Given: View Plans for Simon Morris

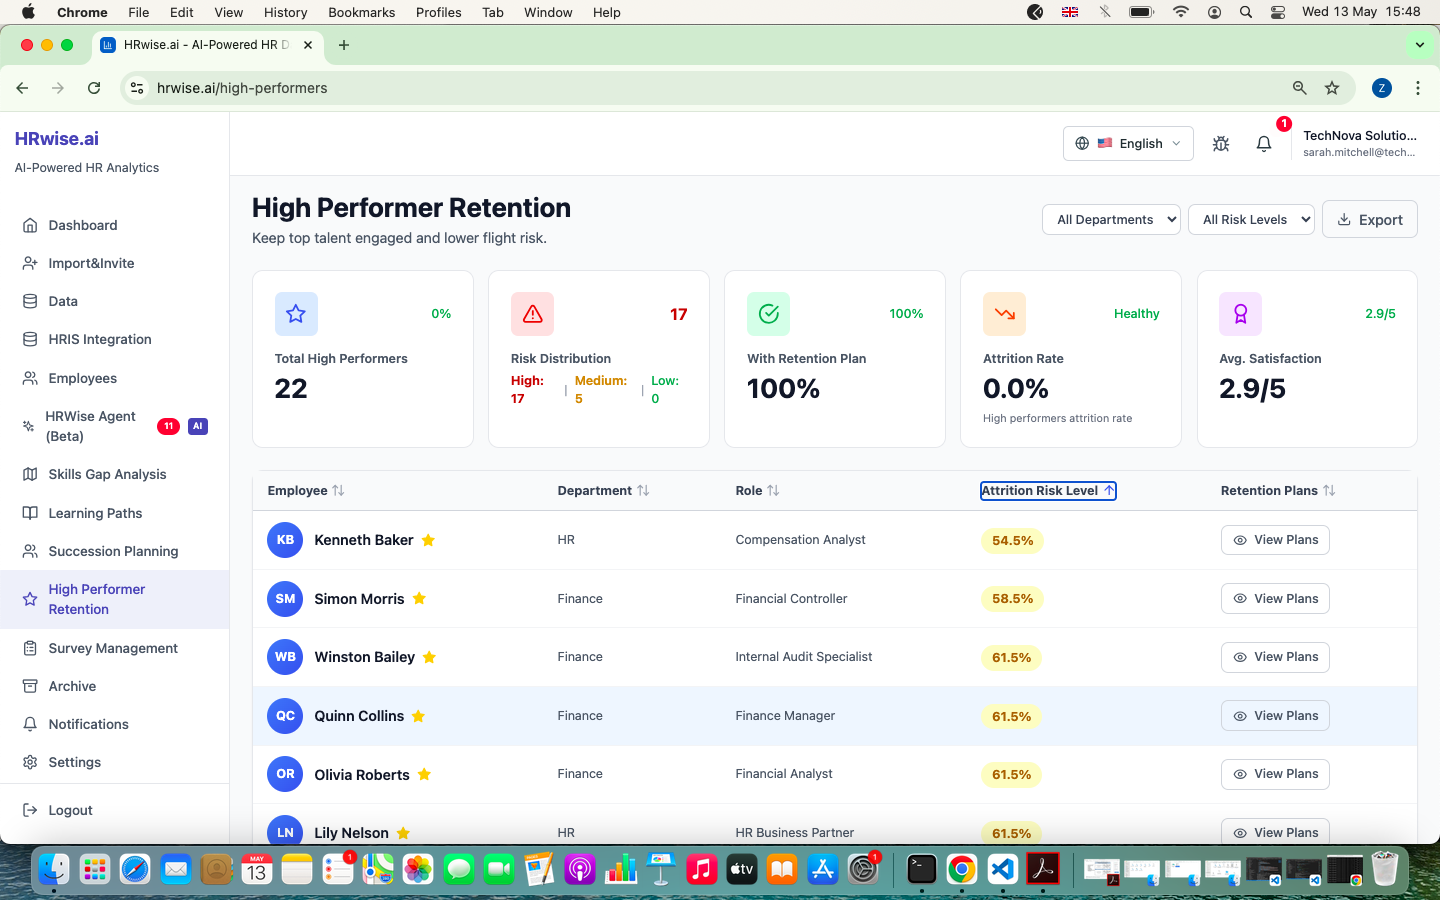Looking at the screenshot, I should click(1275, 599).
